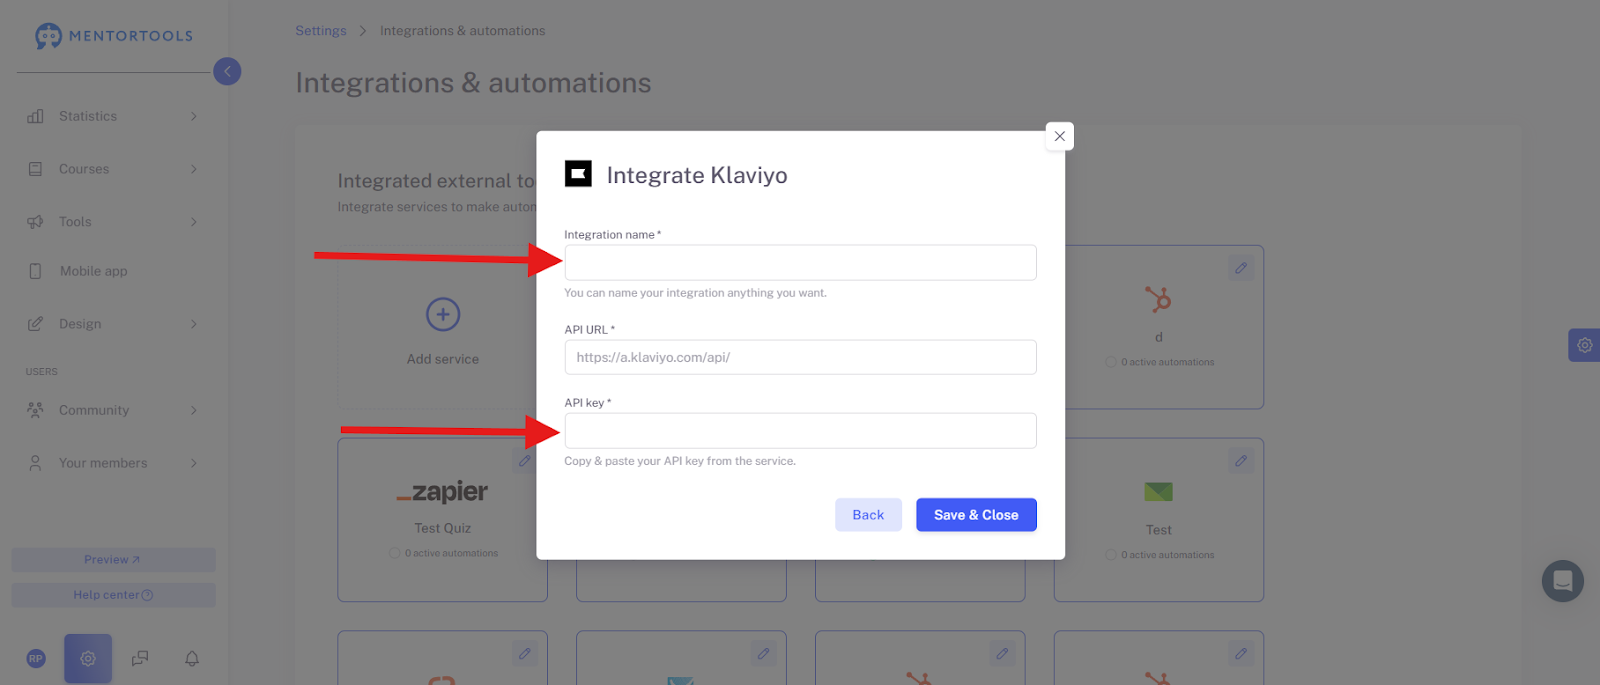
Task: Collapse the sidebar with arrow button
Action: (227, 71)
